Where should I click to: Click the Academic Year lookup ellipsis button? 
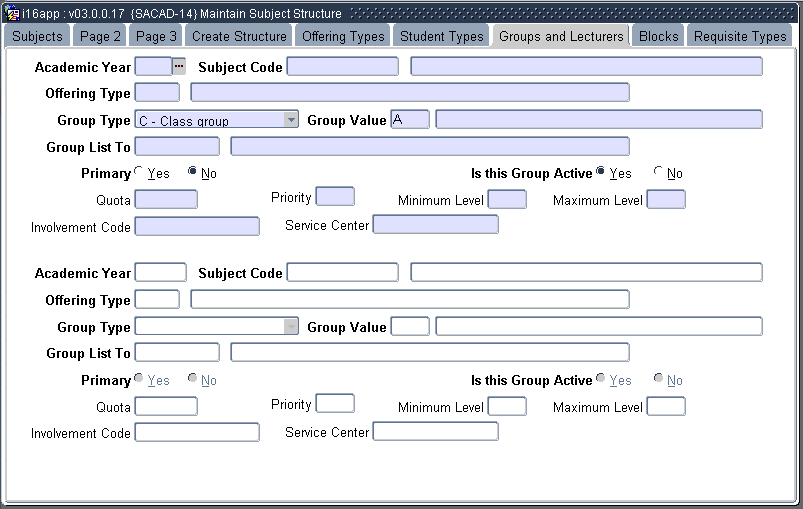pyautogui.click(x=179, y=67)
